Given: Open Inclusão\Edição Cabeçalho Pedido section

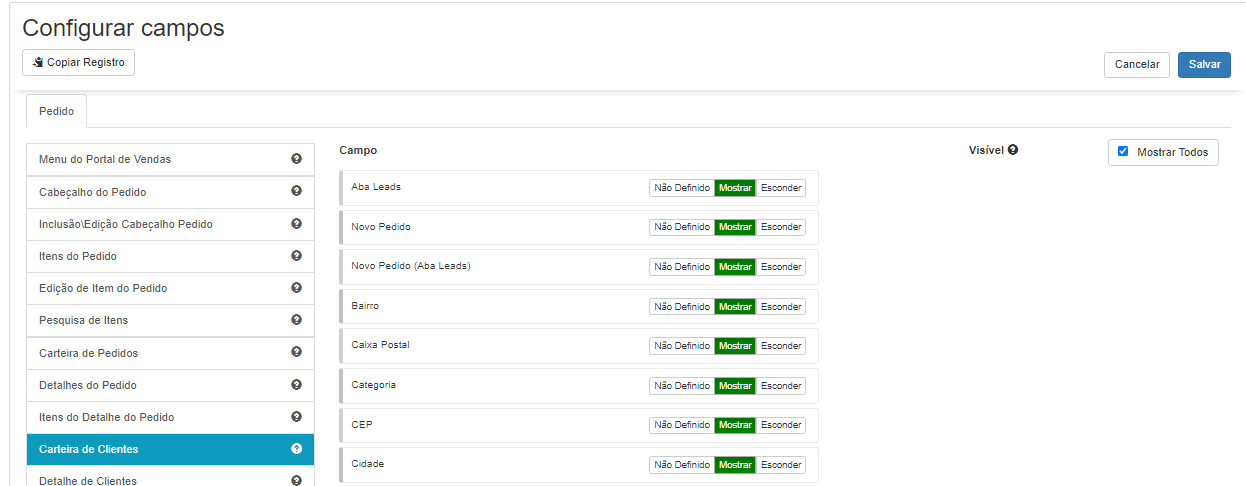Looking at the screenshot, I should (x=126, y=224).
